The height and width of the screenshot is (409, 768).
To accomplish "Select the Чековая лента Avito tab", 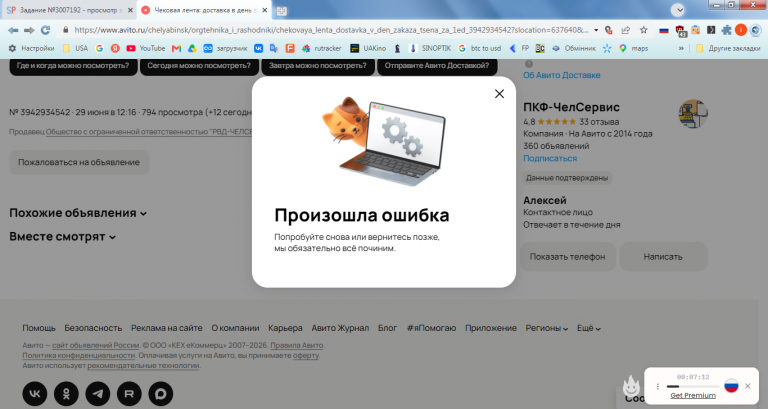I will click(203, 10).
